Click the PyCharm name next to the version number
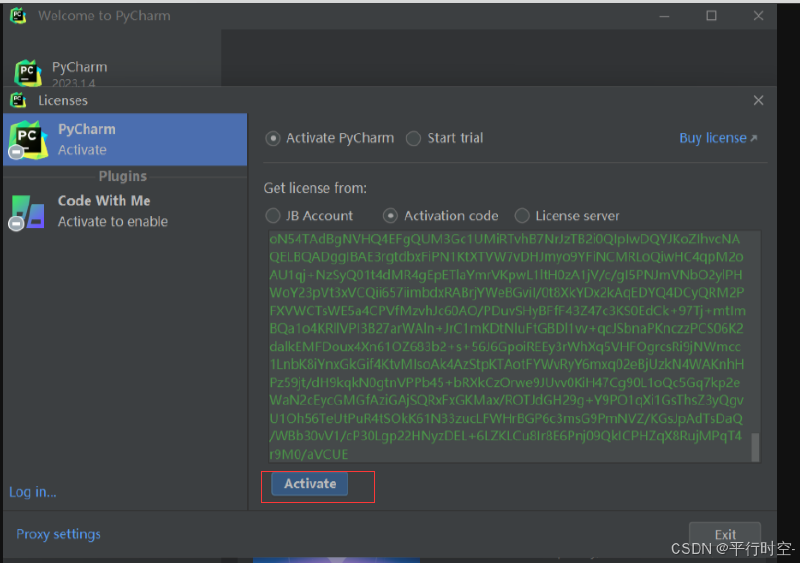 80,67
